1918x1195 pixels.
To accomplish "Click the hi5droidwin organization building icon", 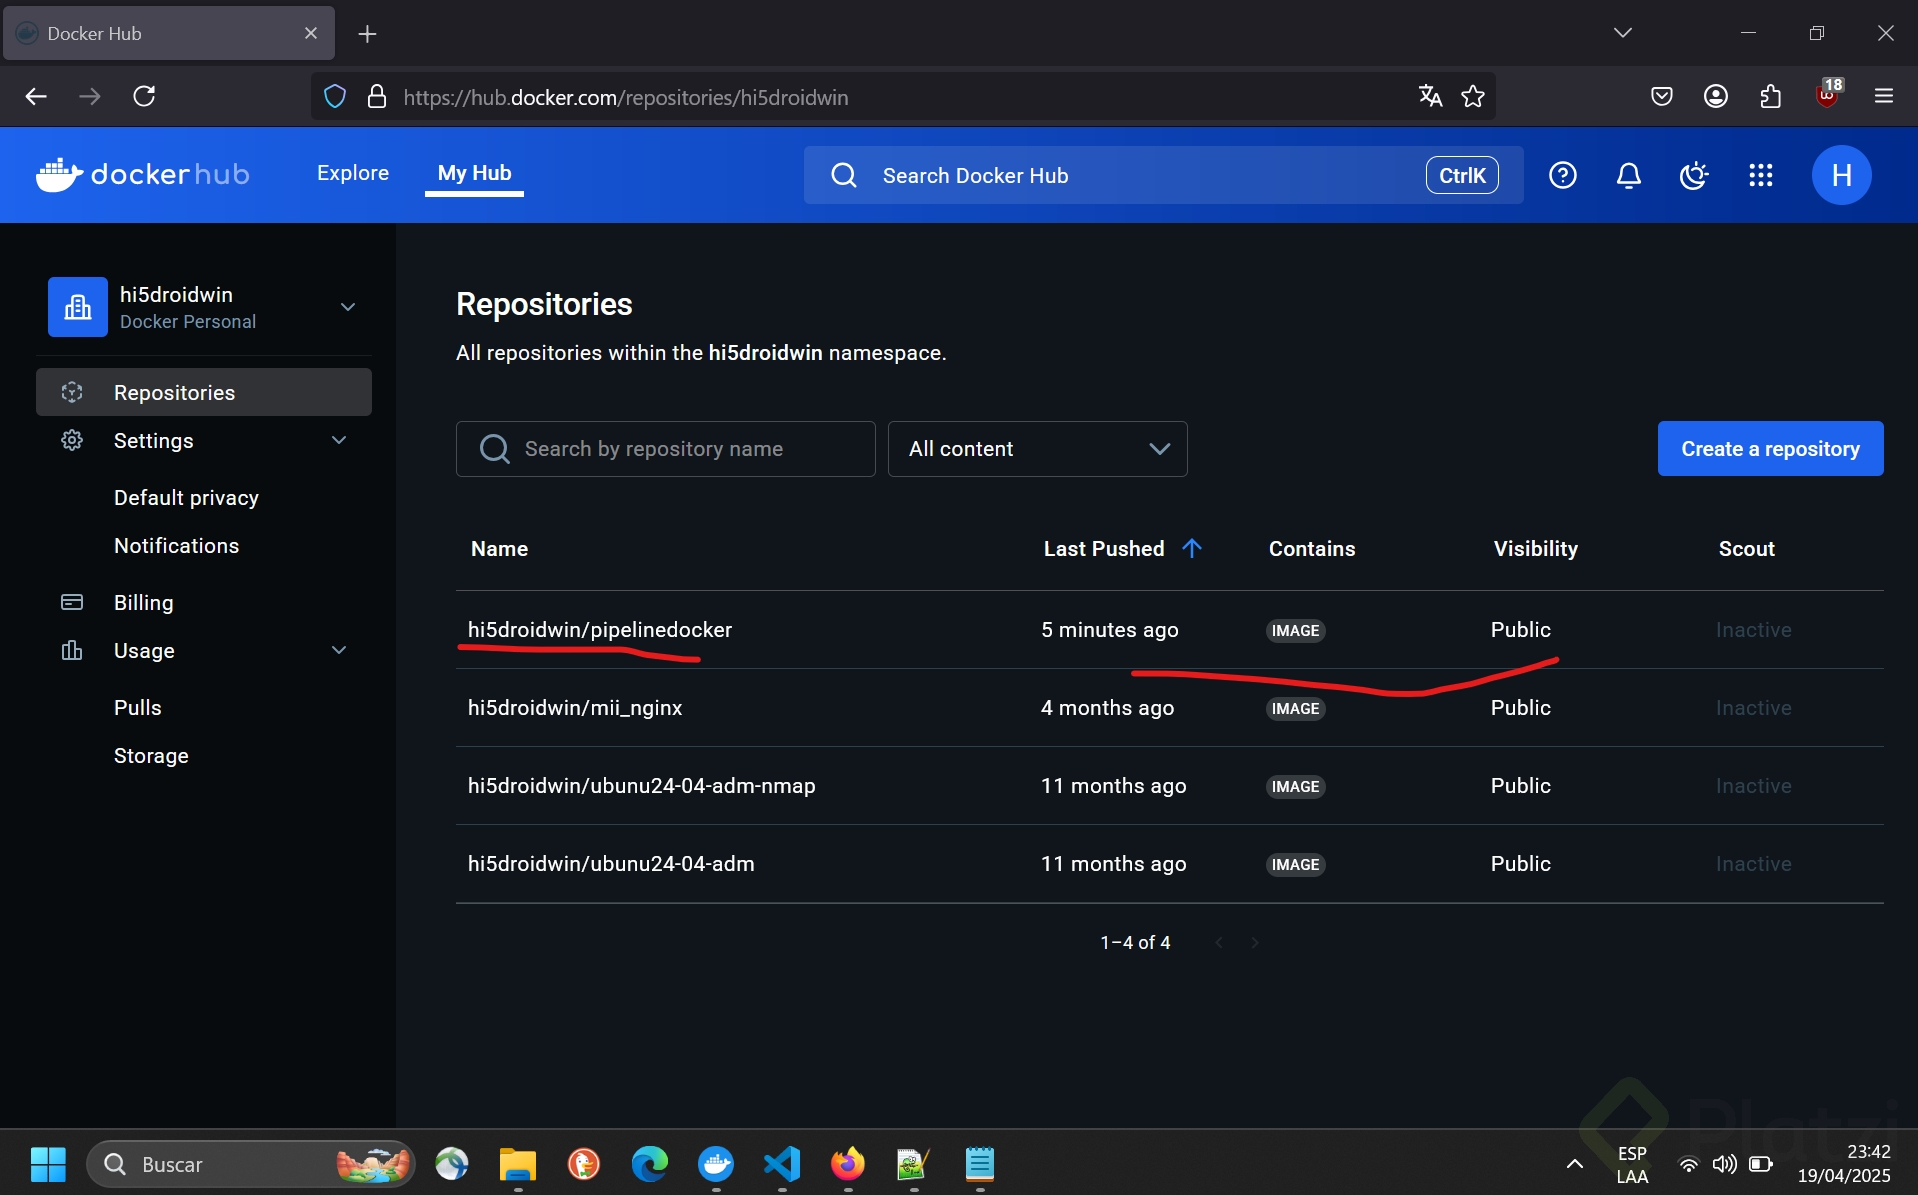I will click(78, 307).
